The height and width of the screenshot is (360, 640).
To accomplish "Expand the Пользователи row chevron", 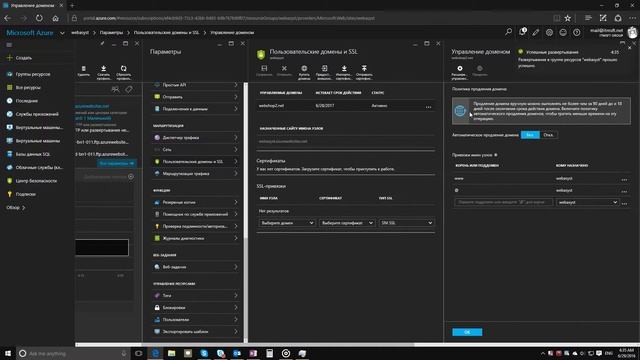I will click(236, 320).
